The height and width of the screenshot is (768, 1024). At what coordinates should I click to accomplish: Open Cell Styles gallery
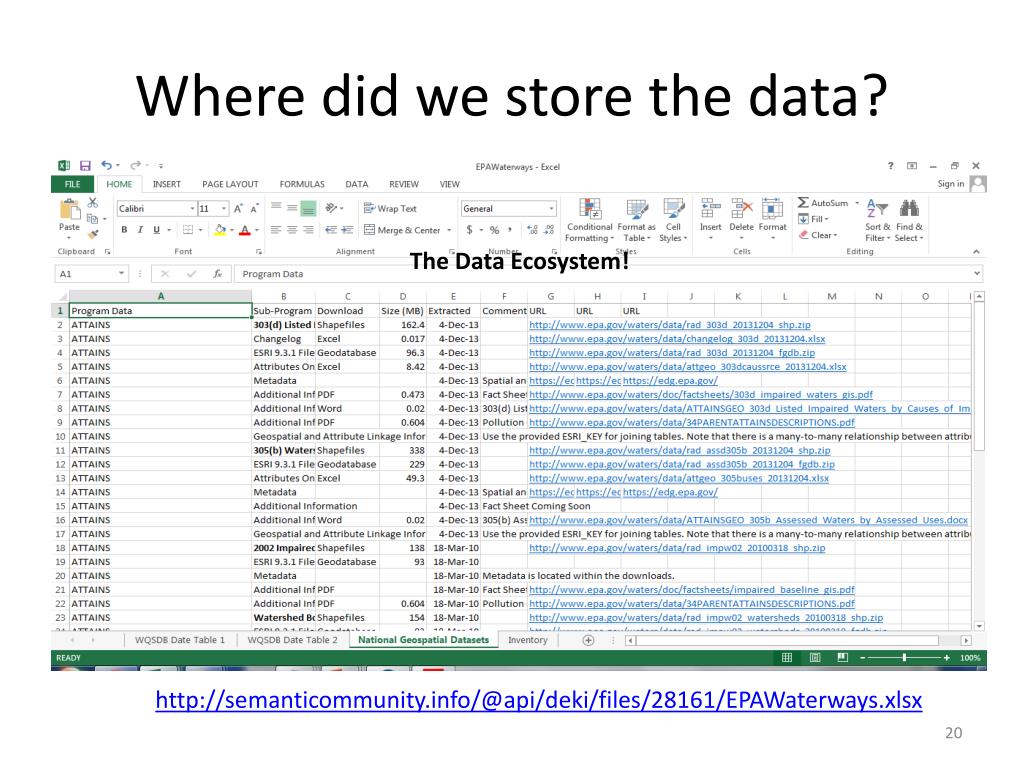pyautogui.click(x=673, y=220)
